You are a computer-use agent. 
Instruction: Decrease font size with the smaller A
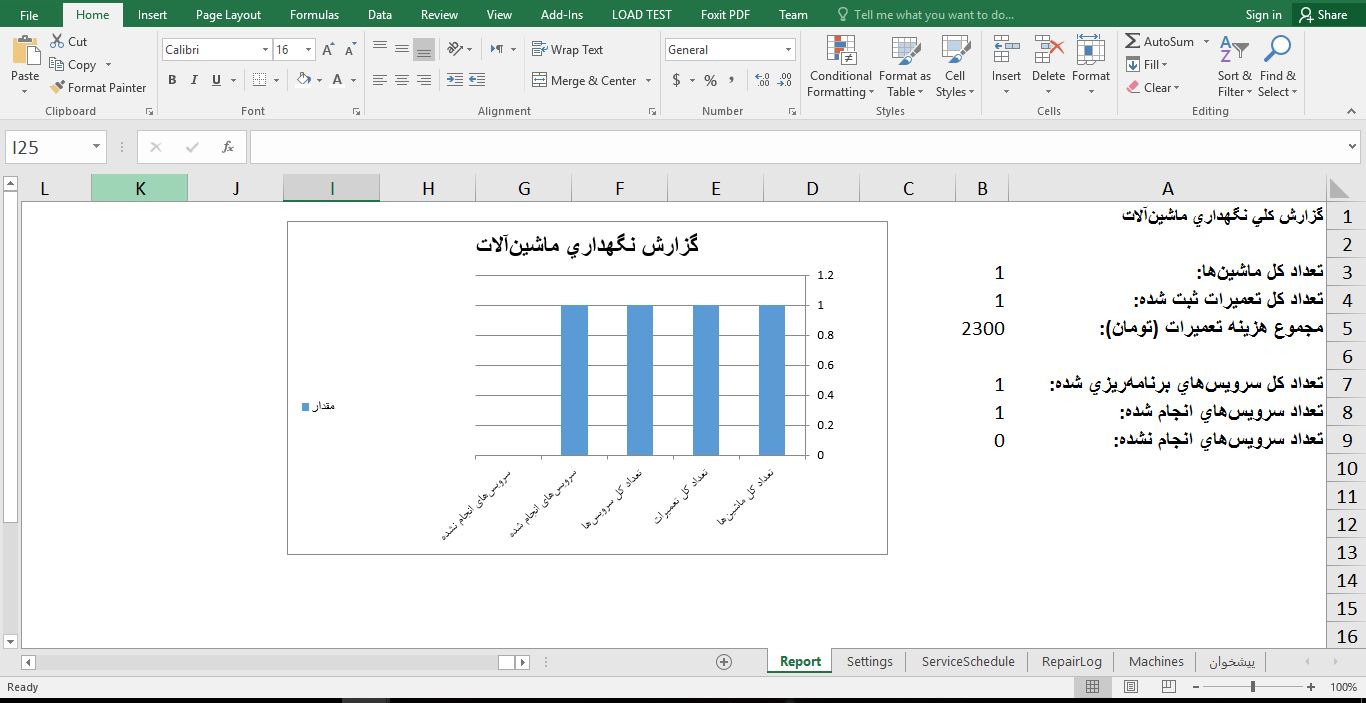coord(351,50)
